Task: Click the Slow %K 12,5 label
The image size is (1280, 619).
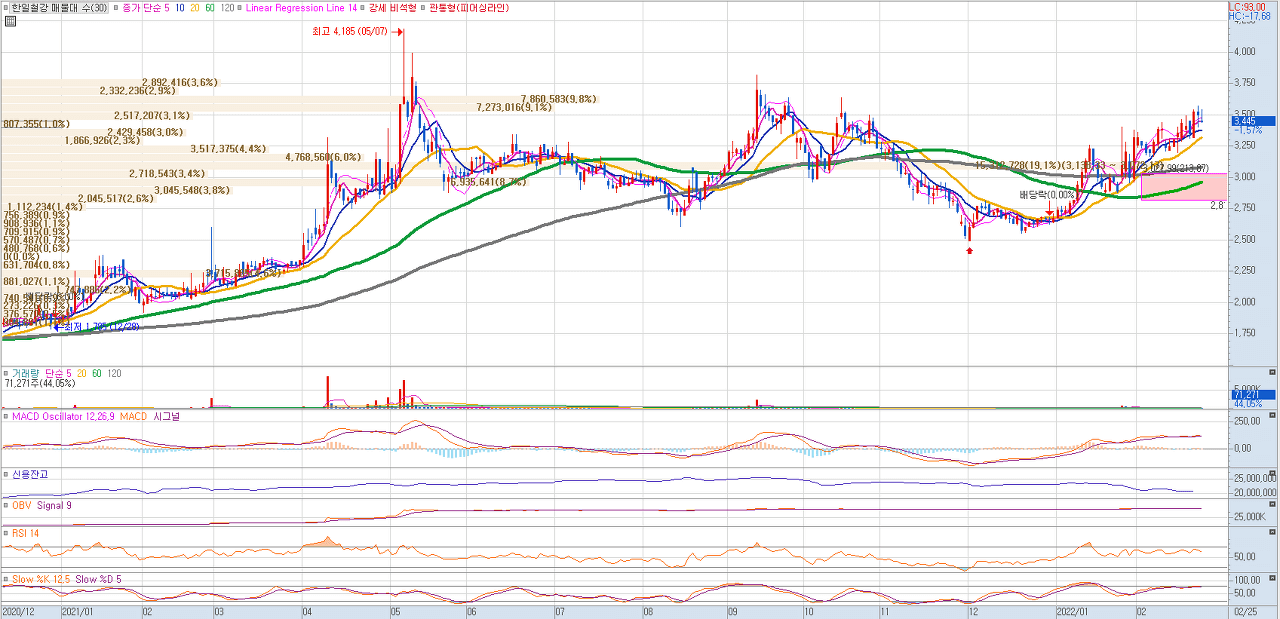Action: 40,579
